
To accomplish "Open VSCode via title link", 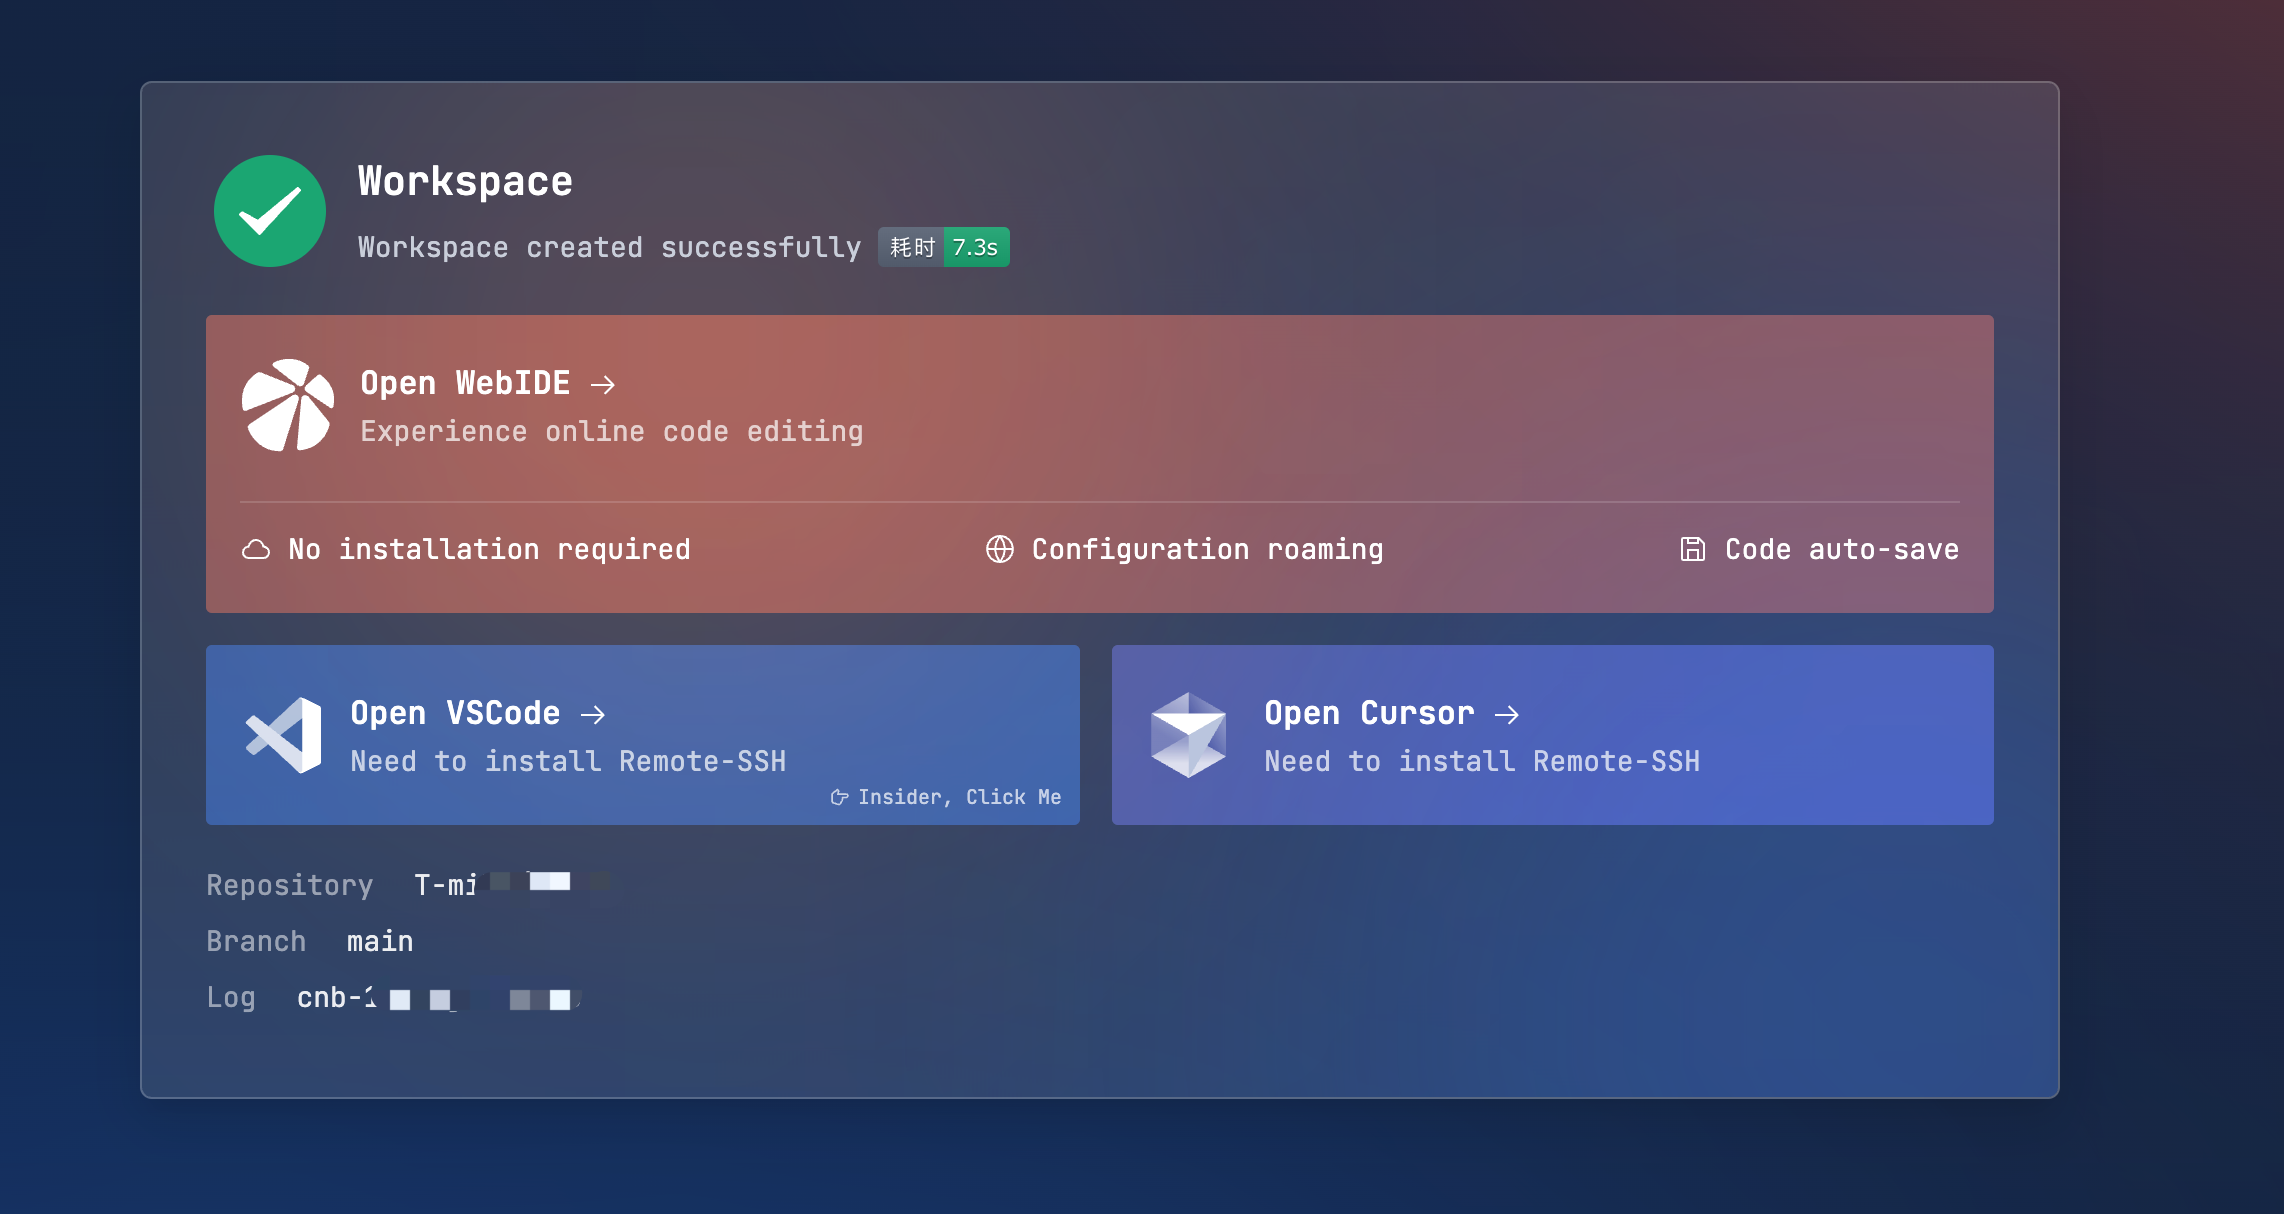I will (x=455, y=713).
